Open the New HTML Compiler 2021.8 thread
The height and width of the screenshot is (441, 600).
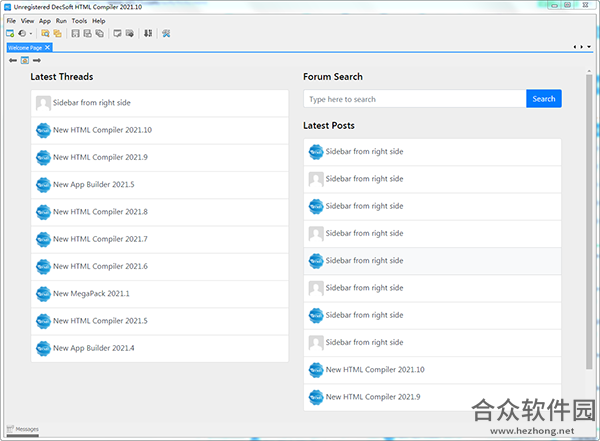pos(160,212)
